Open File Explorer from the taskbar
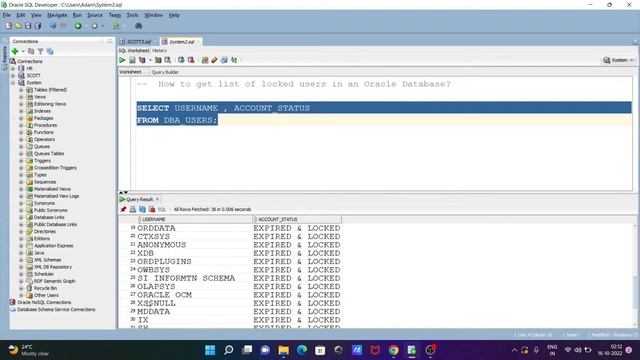The height and width of the screenshot is (360, 640). click(x=283, y=350)
